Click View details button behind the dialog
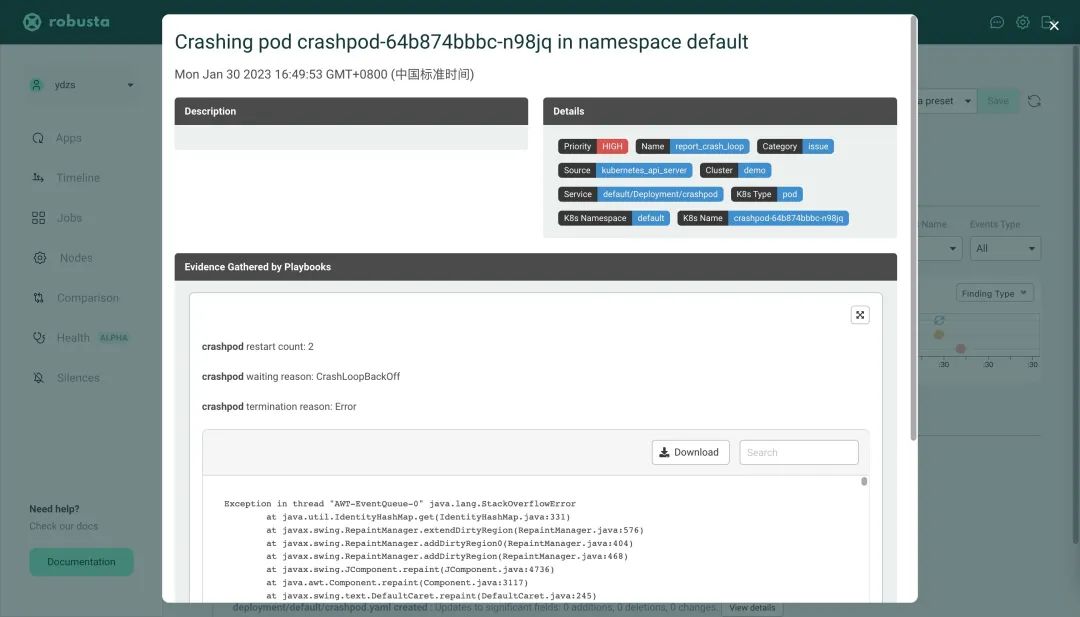Image resolution: width=1080 pixels, height=617 pixels. click(x=752, y=608)
